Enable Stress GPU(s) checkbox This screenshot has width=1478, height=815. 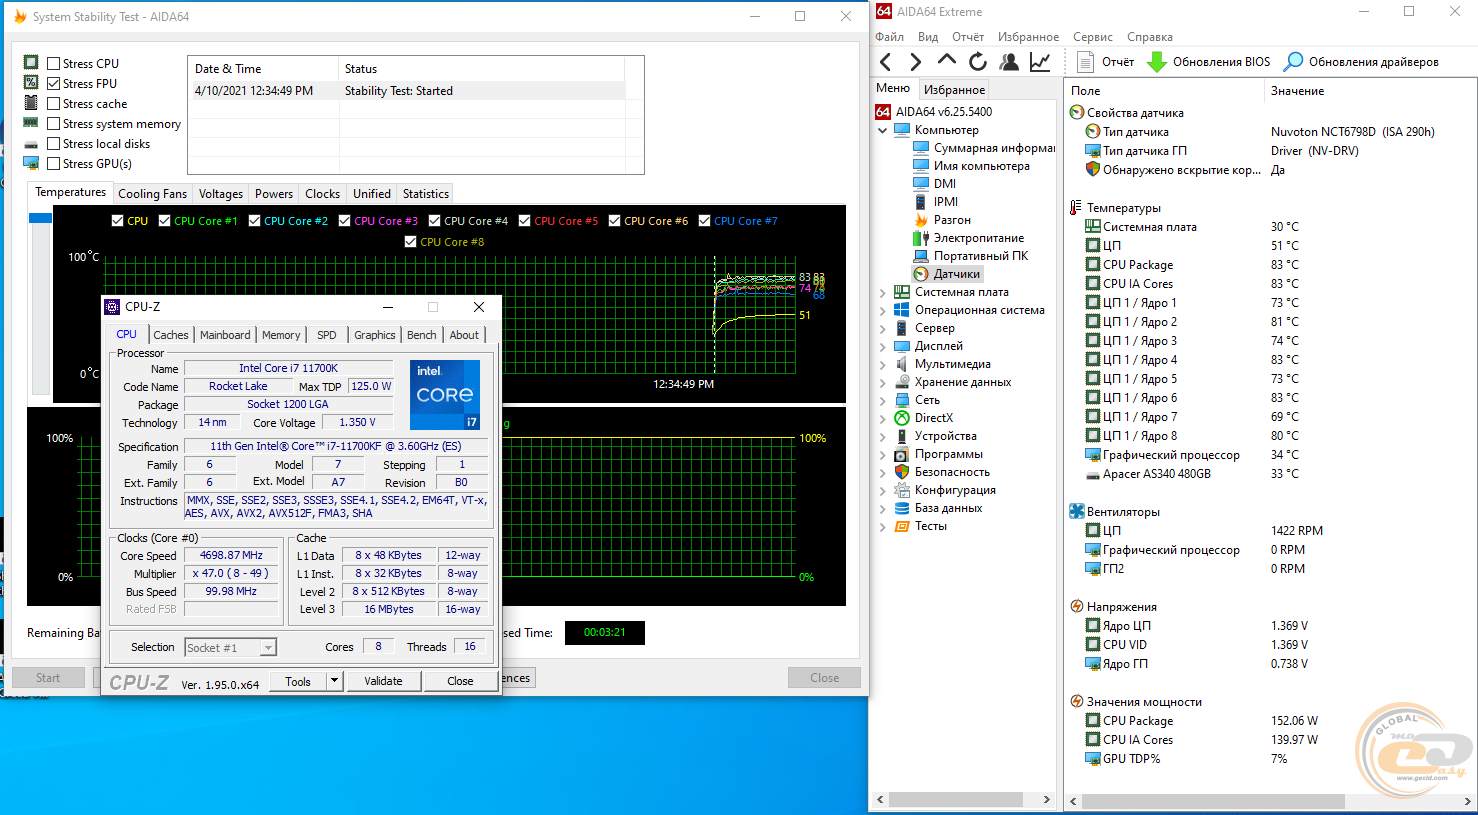[54, 164]
